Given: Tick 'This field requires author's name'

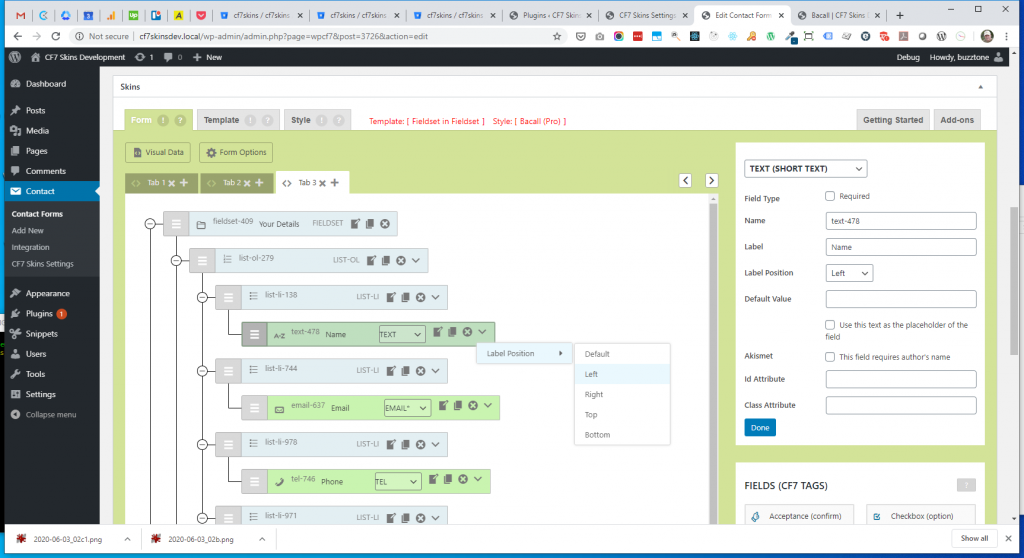Looking at the screenshot, I should point(830,357).
